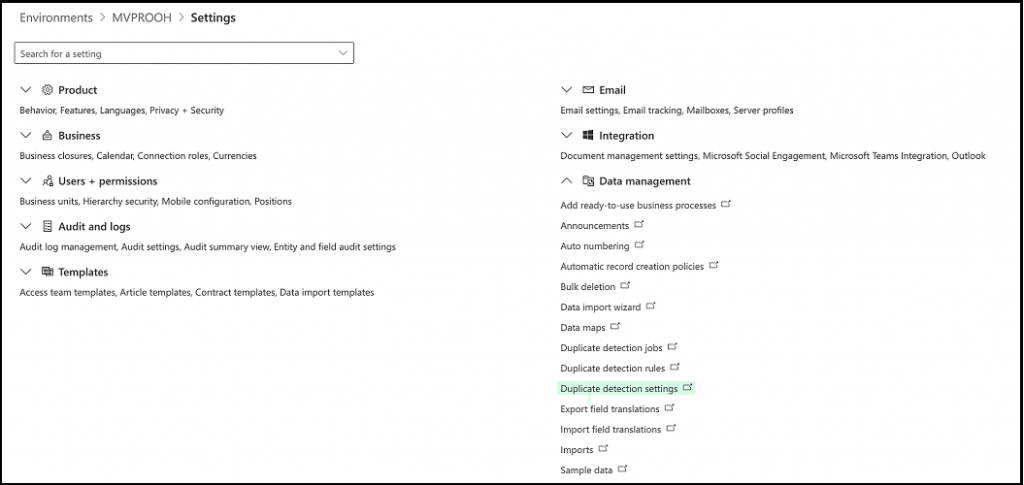Click the gear icon beside Product heading
The width and height of the screenshot is (1024, 485).
tap(47, 90)
